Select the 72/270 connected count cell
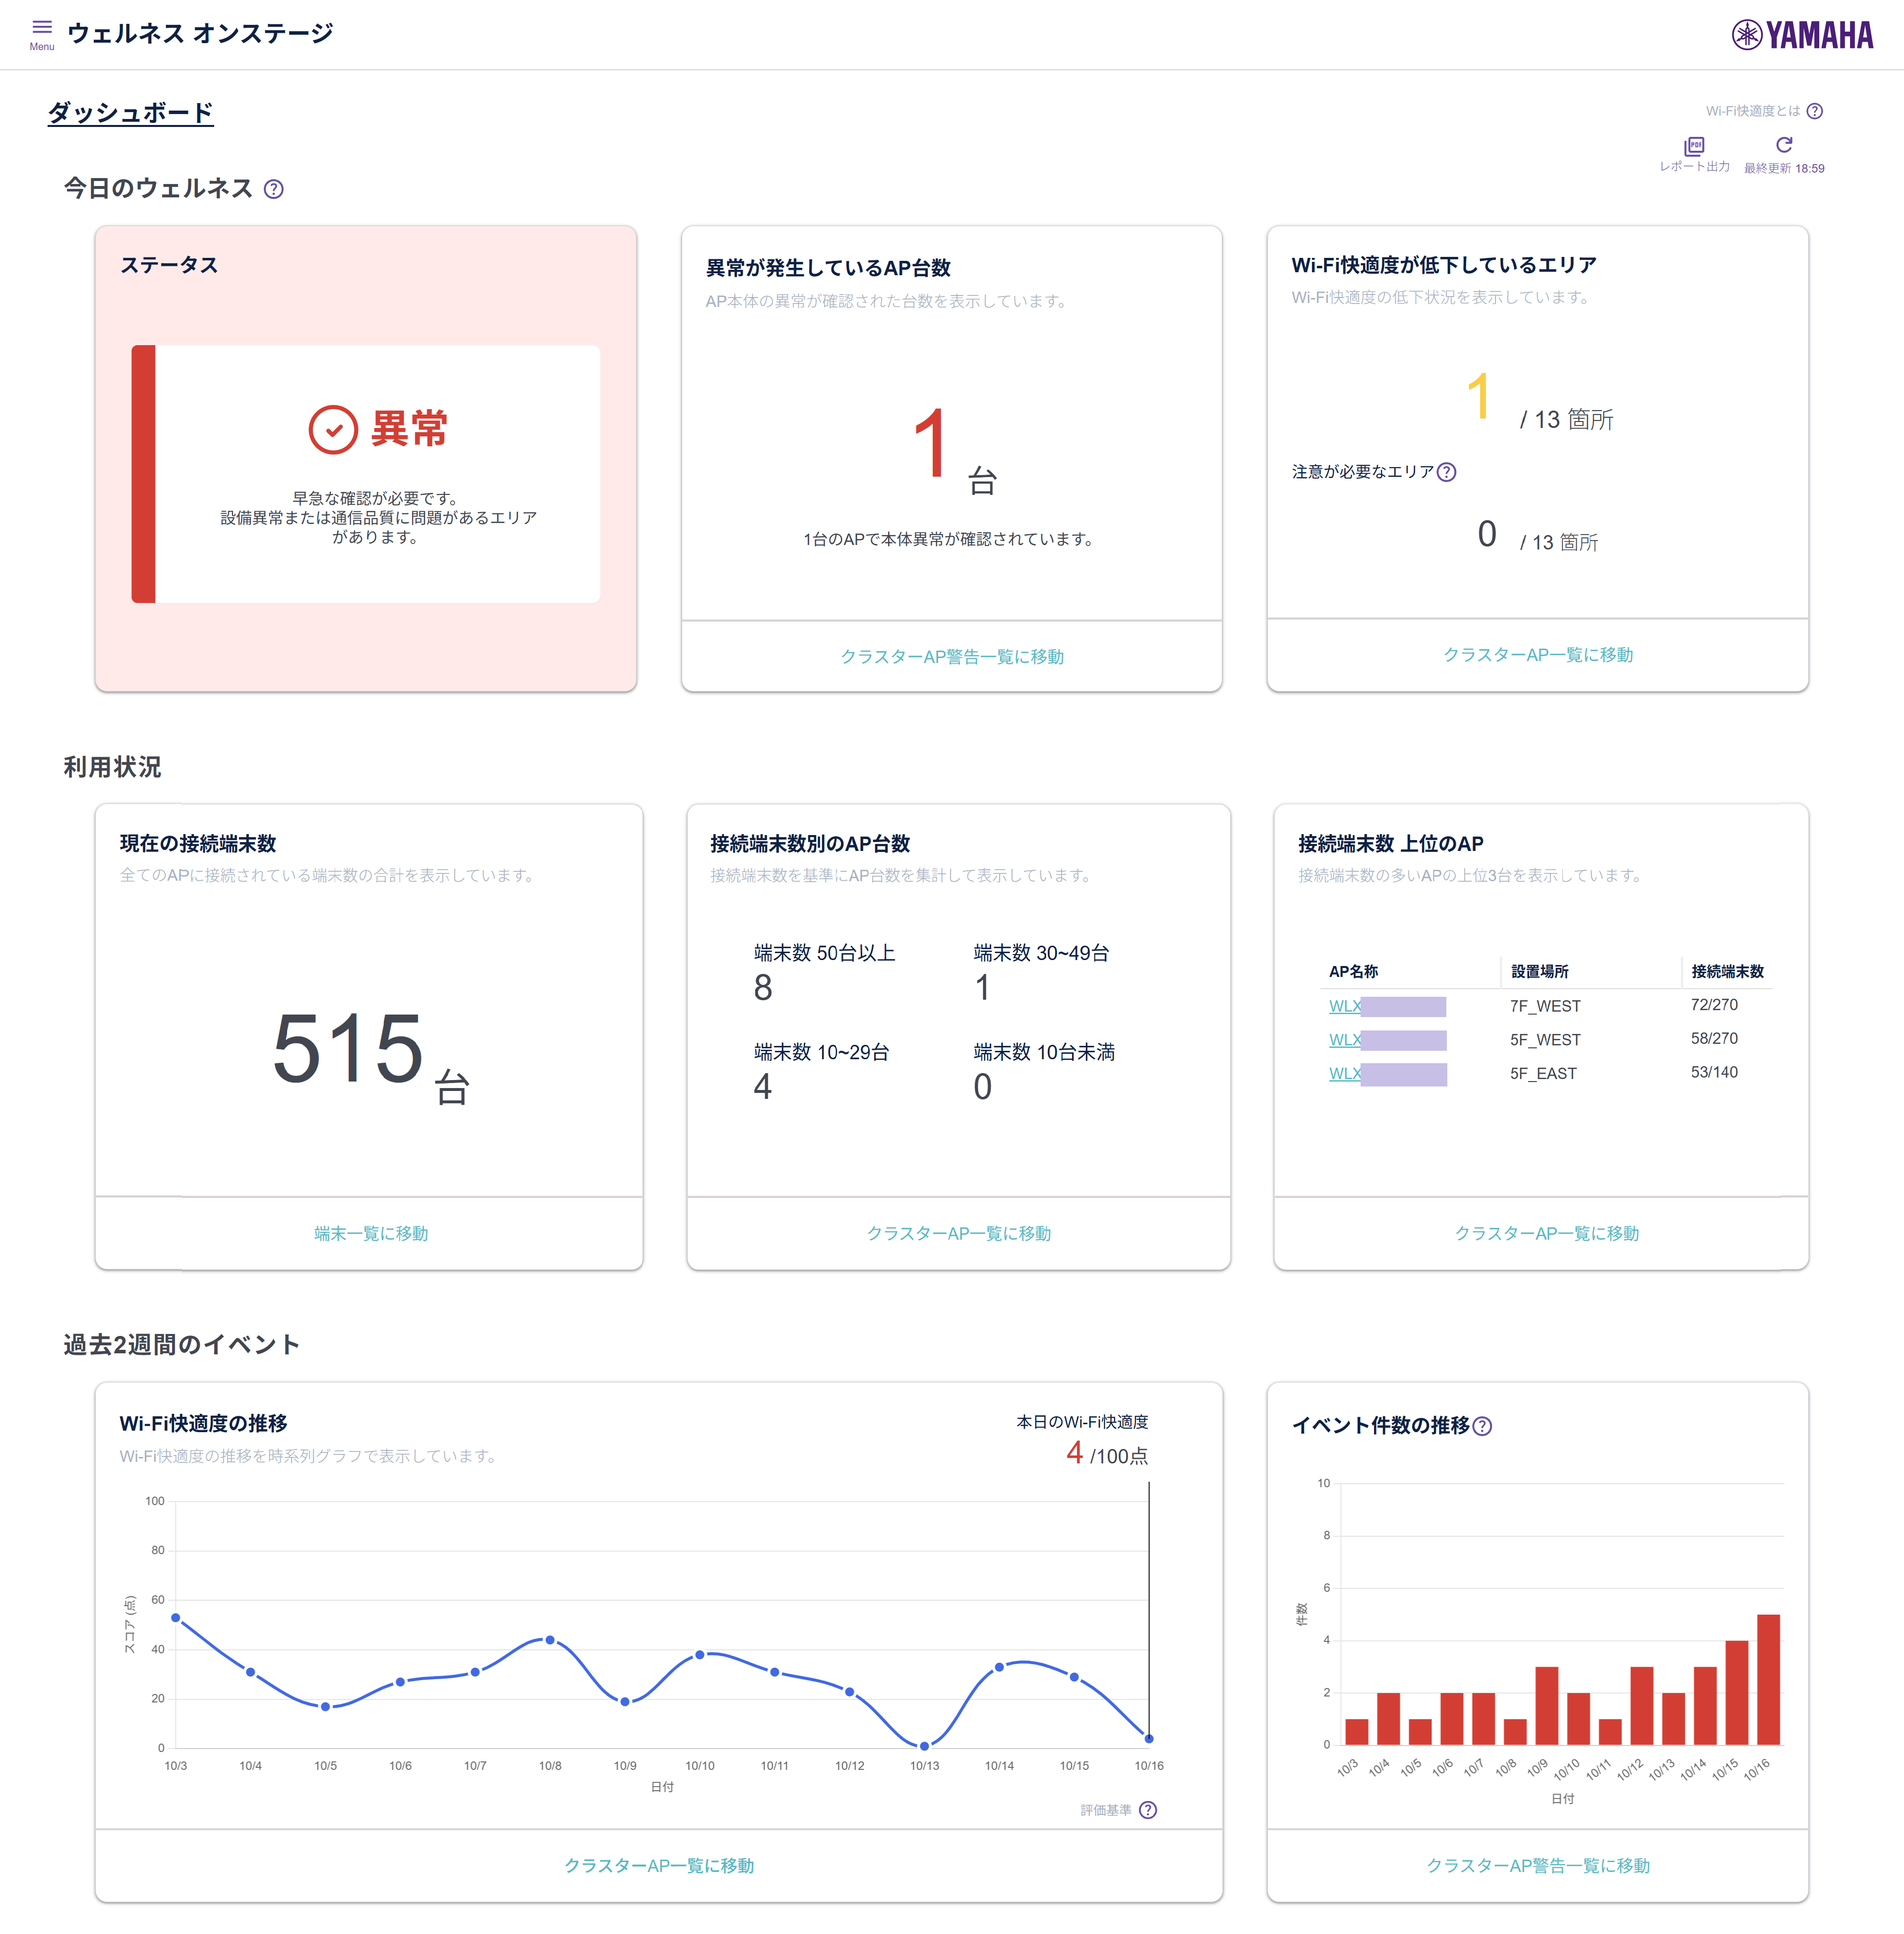Image resolution: width=1904 pixels, height=1934 pixels. (1714, 1005)
